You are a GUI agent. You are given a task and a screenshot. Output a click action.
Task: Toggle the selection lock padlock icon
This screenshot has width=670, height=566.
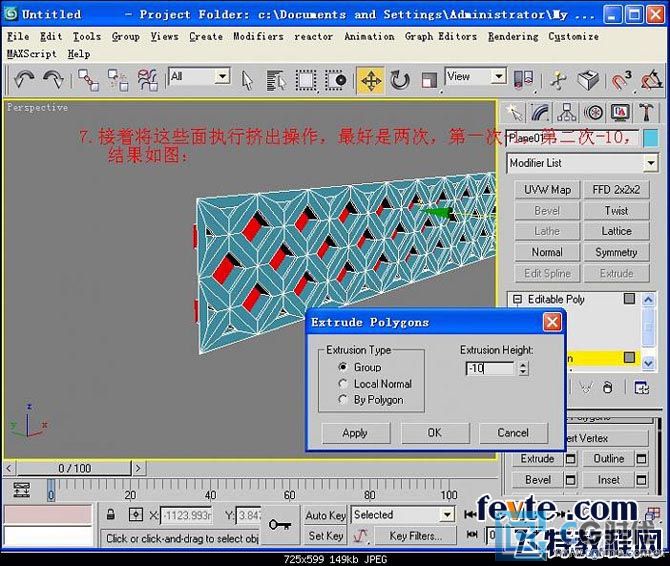coord(111,514)
